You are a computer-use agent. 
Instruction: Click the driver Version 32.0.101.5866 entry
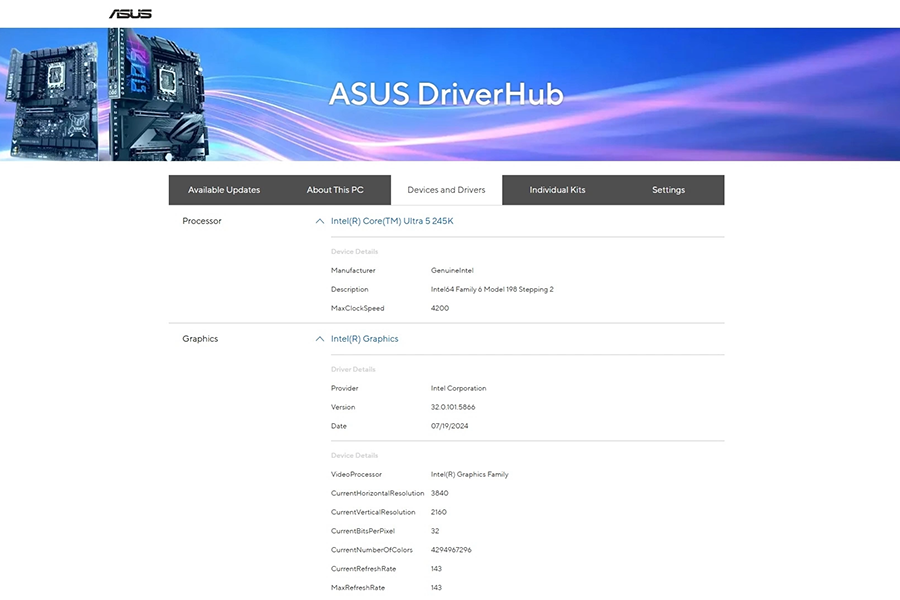pyautogui.click(x=452, y=407)
